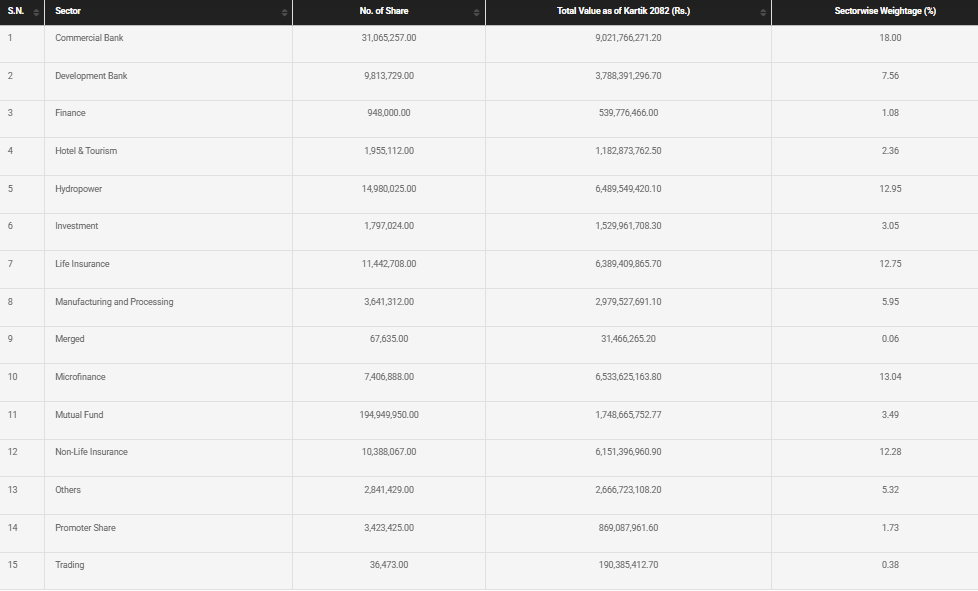
Task: Select the Microfinance sector cell
Action: [x=80, y=377]
